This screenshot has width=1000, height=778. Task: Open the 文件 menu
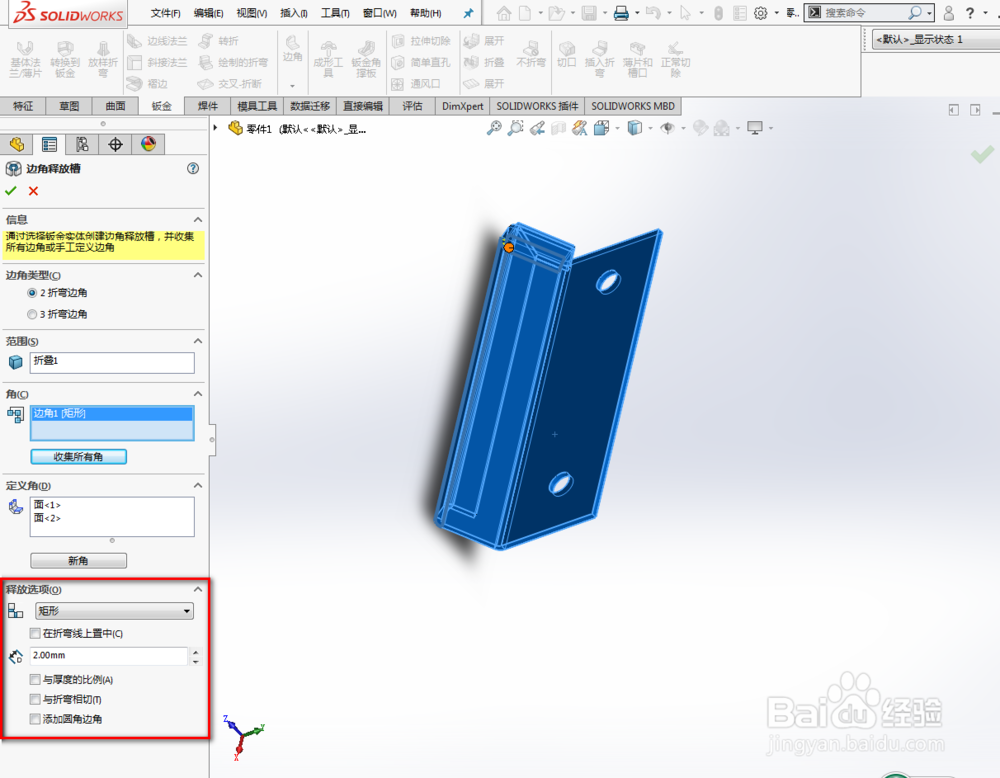pyautogui.click(x=165, y=13)
